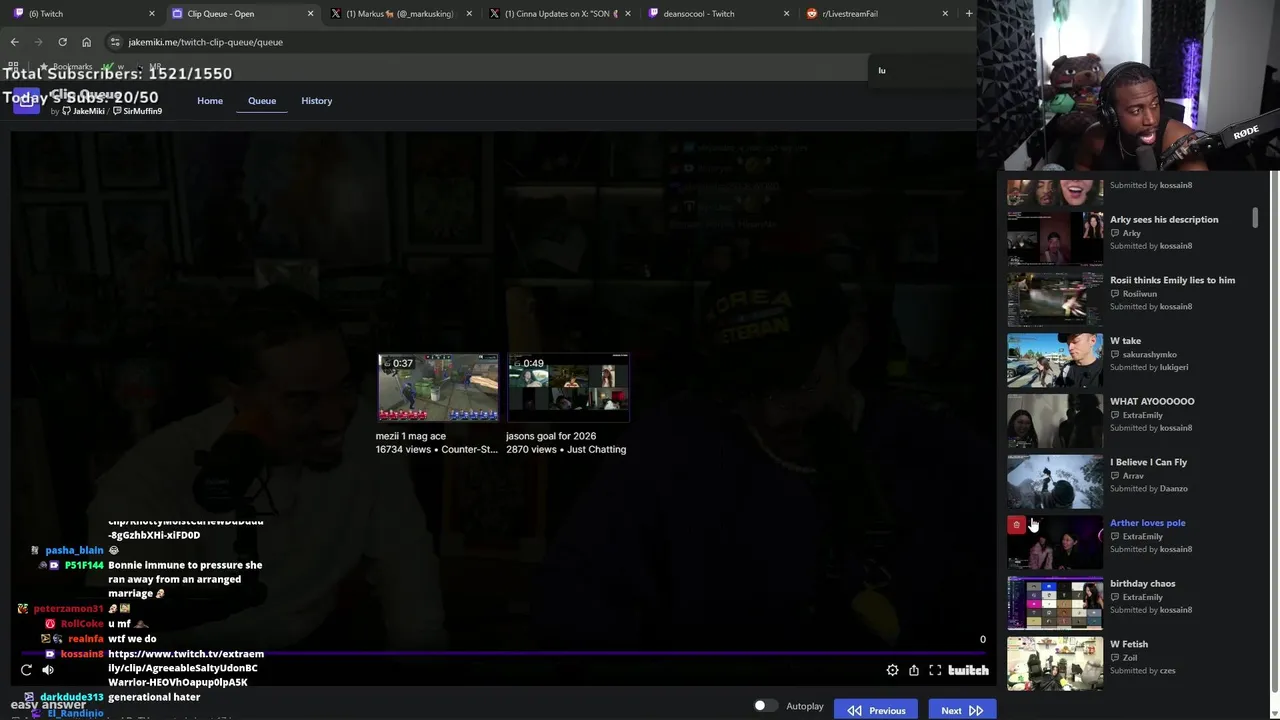The image size is (1280, 720).
Task: Click the address bar URL
Action: 205,42
